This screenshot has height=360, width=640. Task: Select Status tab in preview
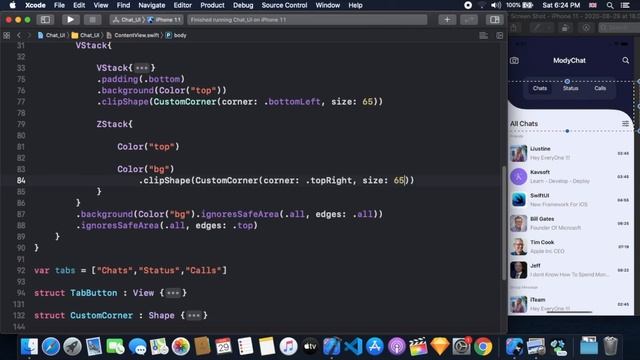pos(570,88)
